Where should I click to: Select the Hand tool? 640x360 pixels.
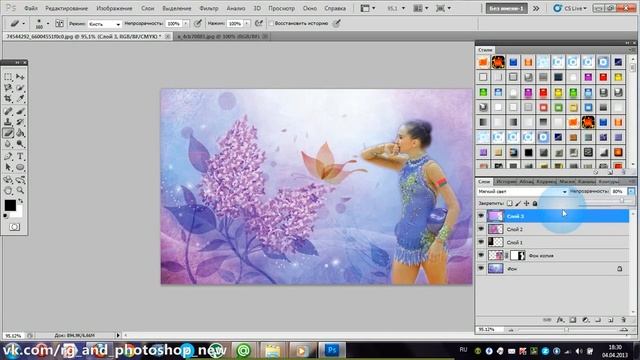pyautogui.click(x=8, y=191)
